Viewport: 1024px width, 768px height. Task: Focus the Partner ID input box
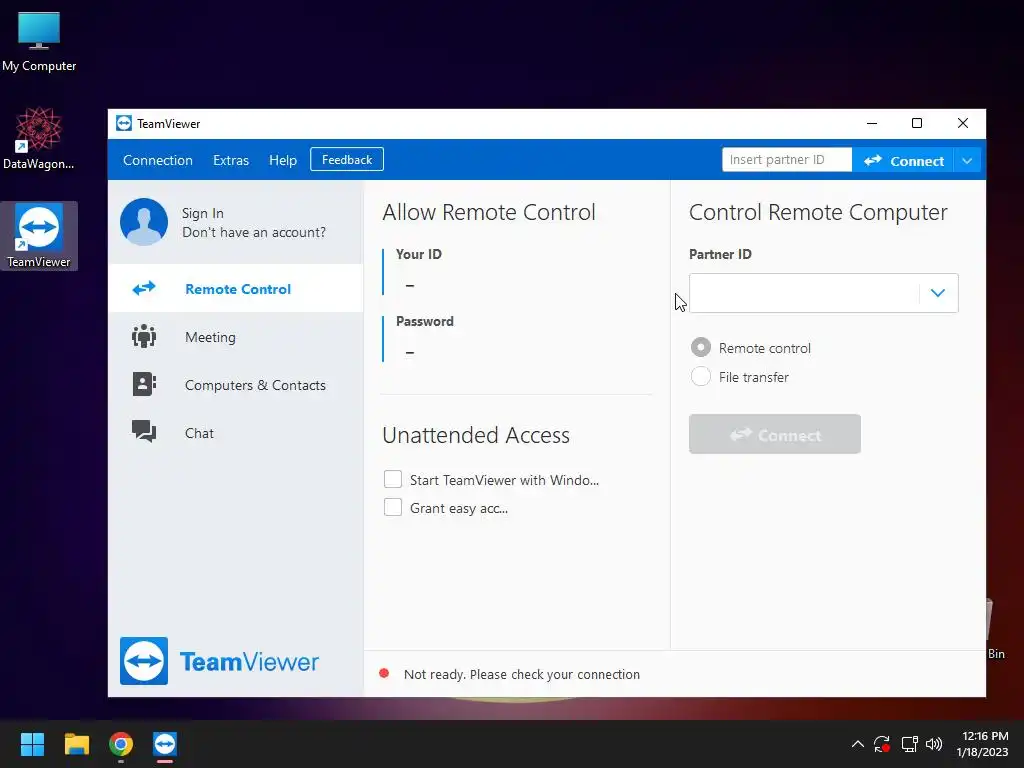(804, 293)
